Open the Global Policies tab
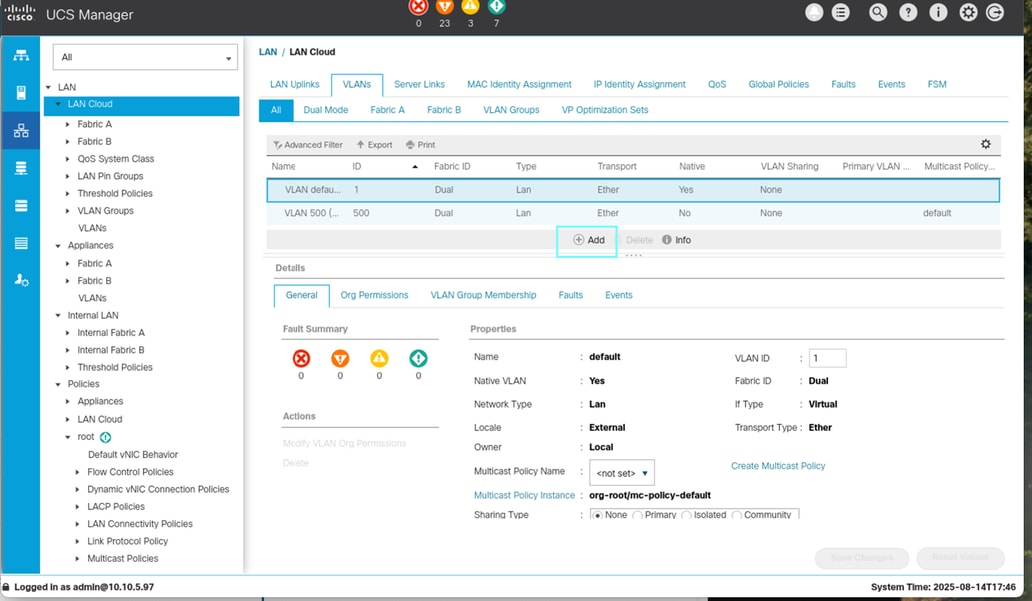The height and width of the screenshot is (601, 1032). tap(779, 84)
